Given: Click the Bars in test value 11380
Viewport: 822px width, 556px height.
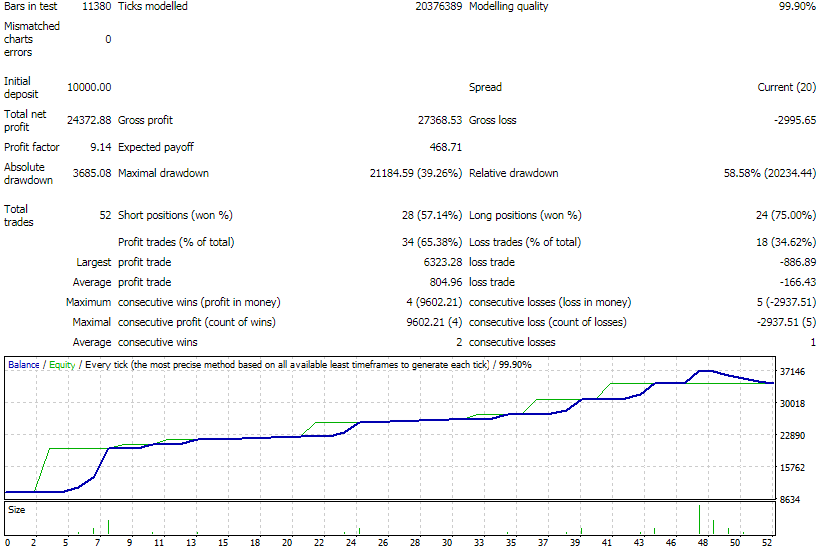Looking at the screenshot, I should [96, 7].
